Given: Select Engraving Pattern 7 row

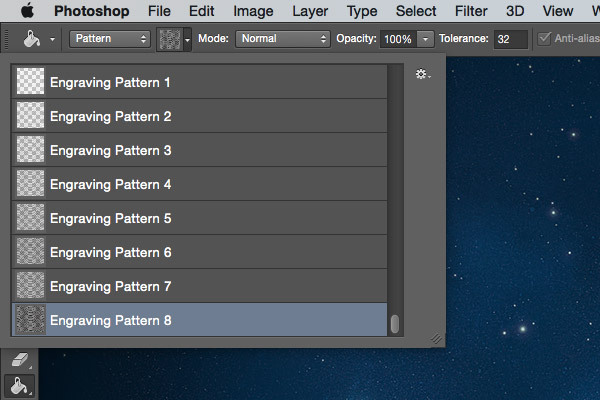Looking at the screenshot, I should coord(199,286).
